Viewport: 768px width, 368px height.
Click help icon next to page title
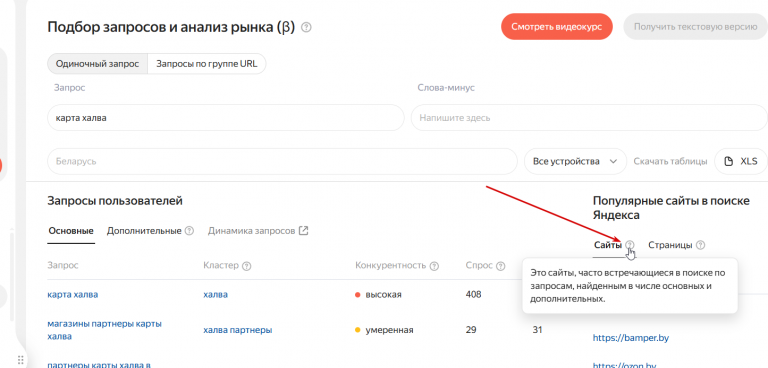coord(307,27)
